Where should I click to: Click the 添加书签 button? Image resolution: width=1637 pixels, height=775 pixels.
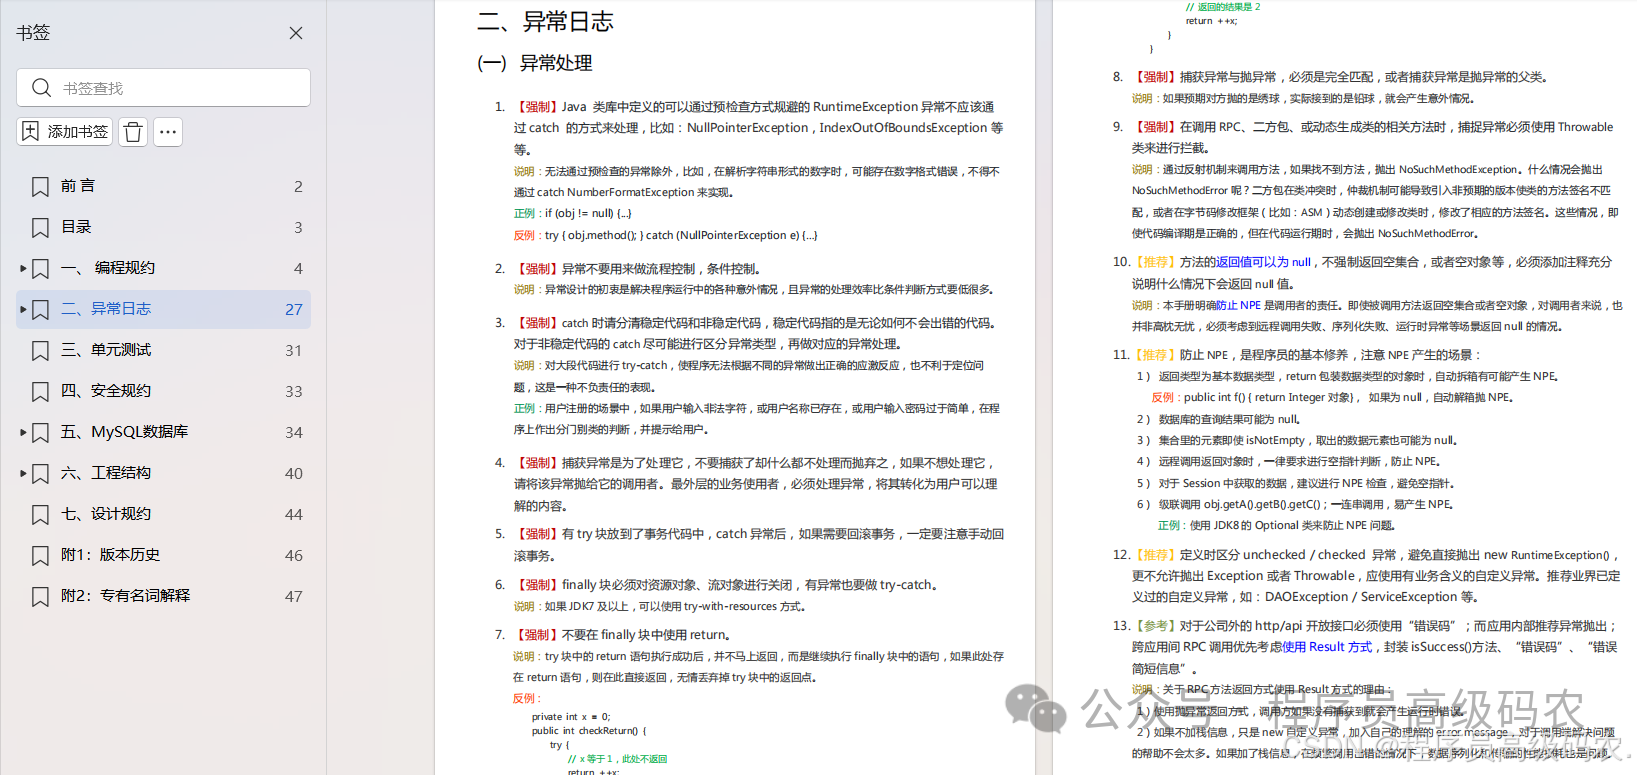click(65, 132)
